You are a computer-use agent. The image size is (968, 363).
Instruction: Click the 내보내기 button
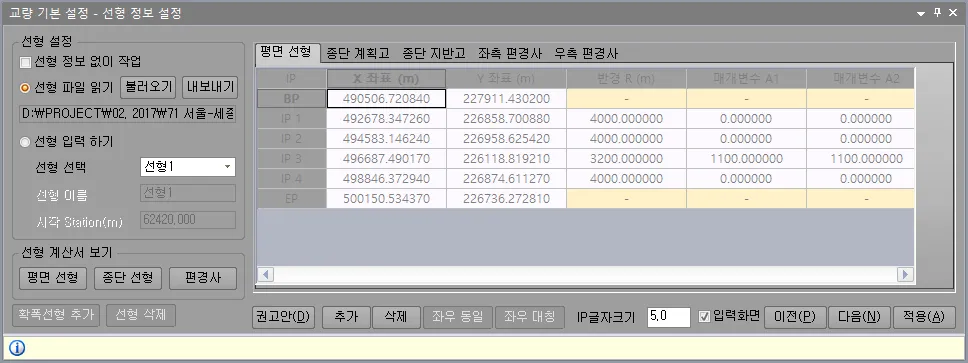210,87
